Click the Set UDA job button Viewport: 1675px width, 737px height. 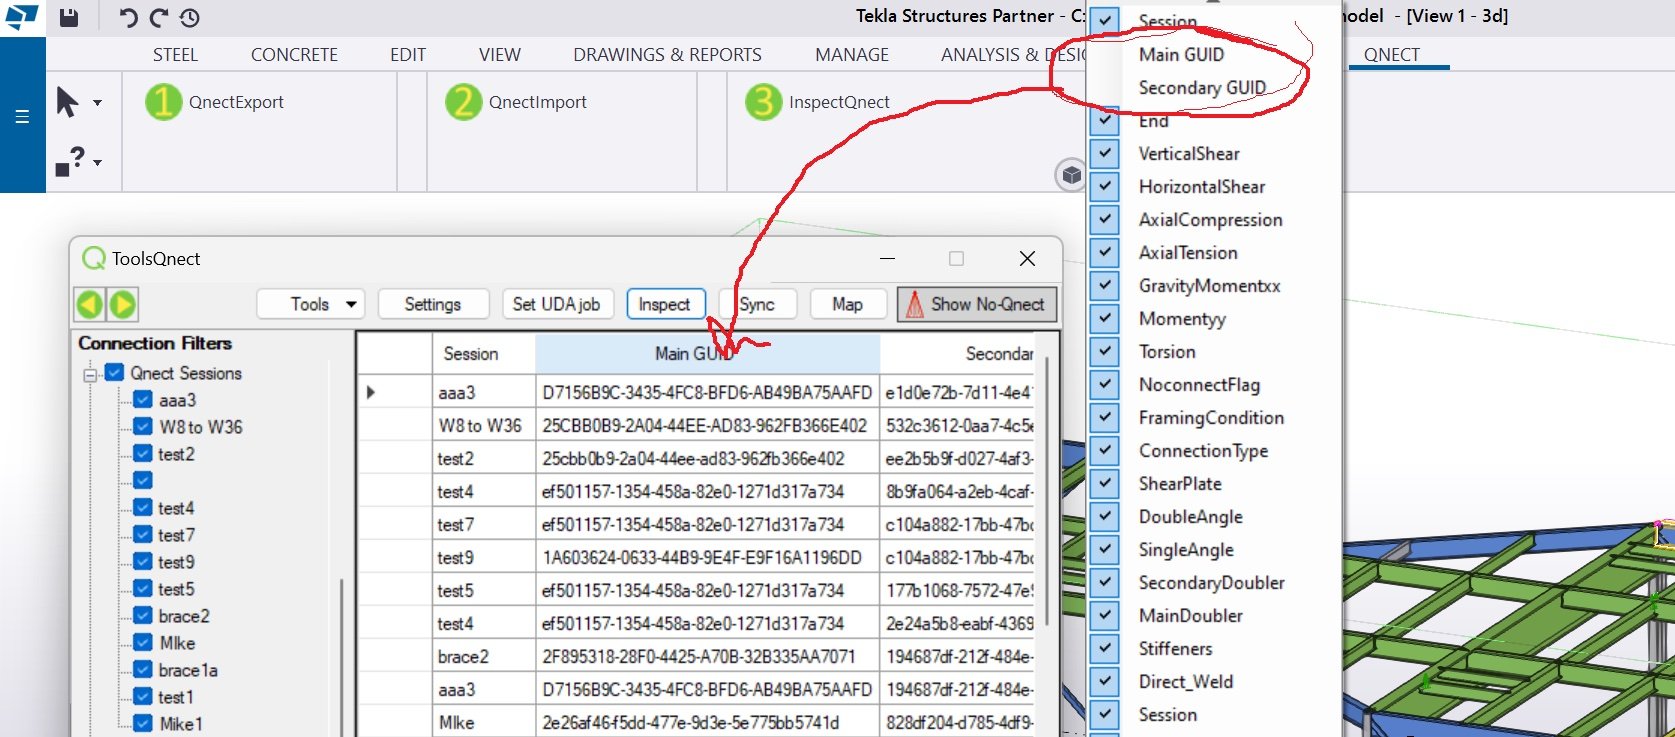click(557, 304)
